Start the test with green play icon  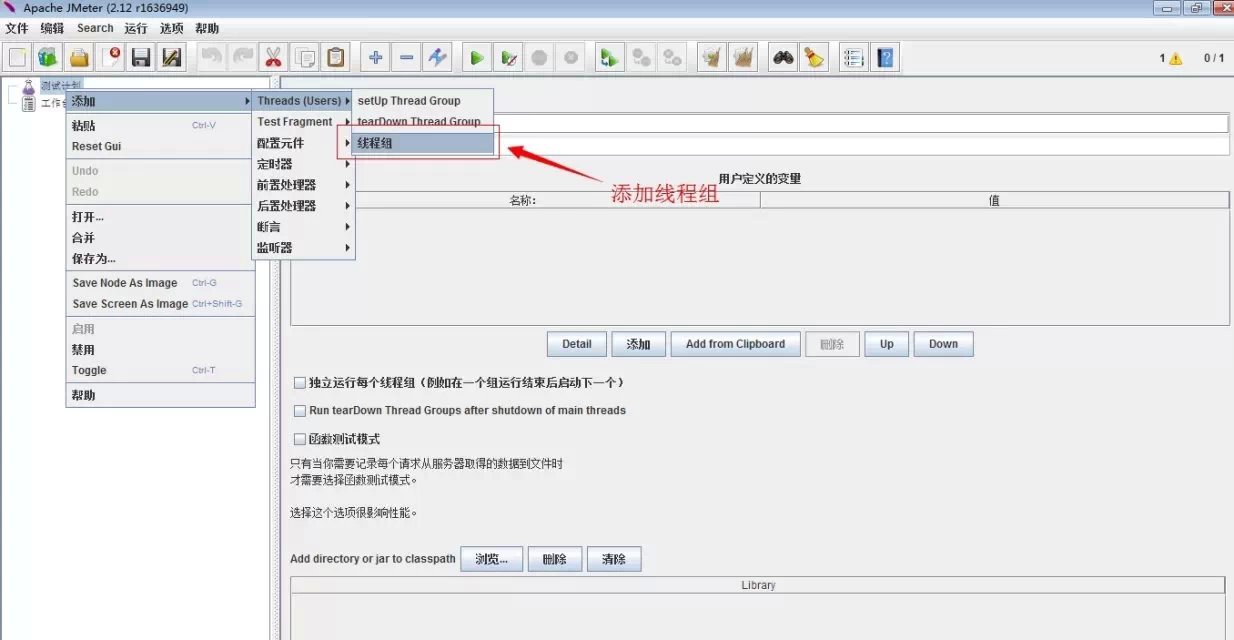pos(477,58)
